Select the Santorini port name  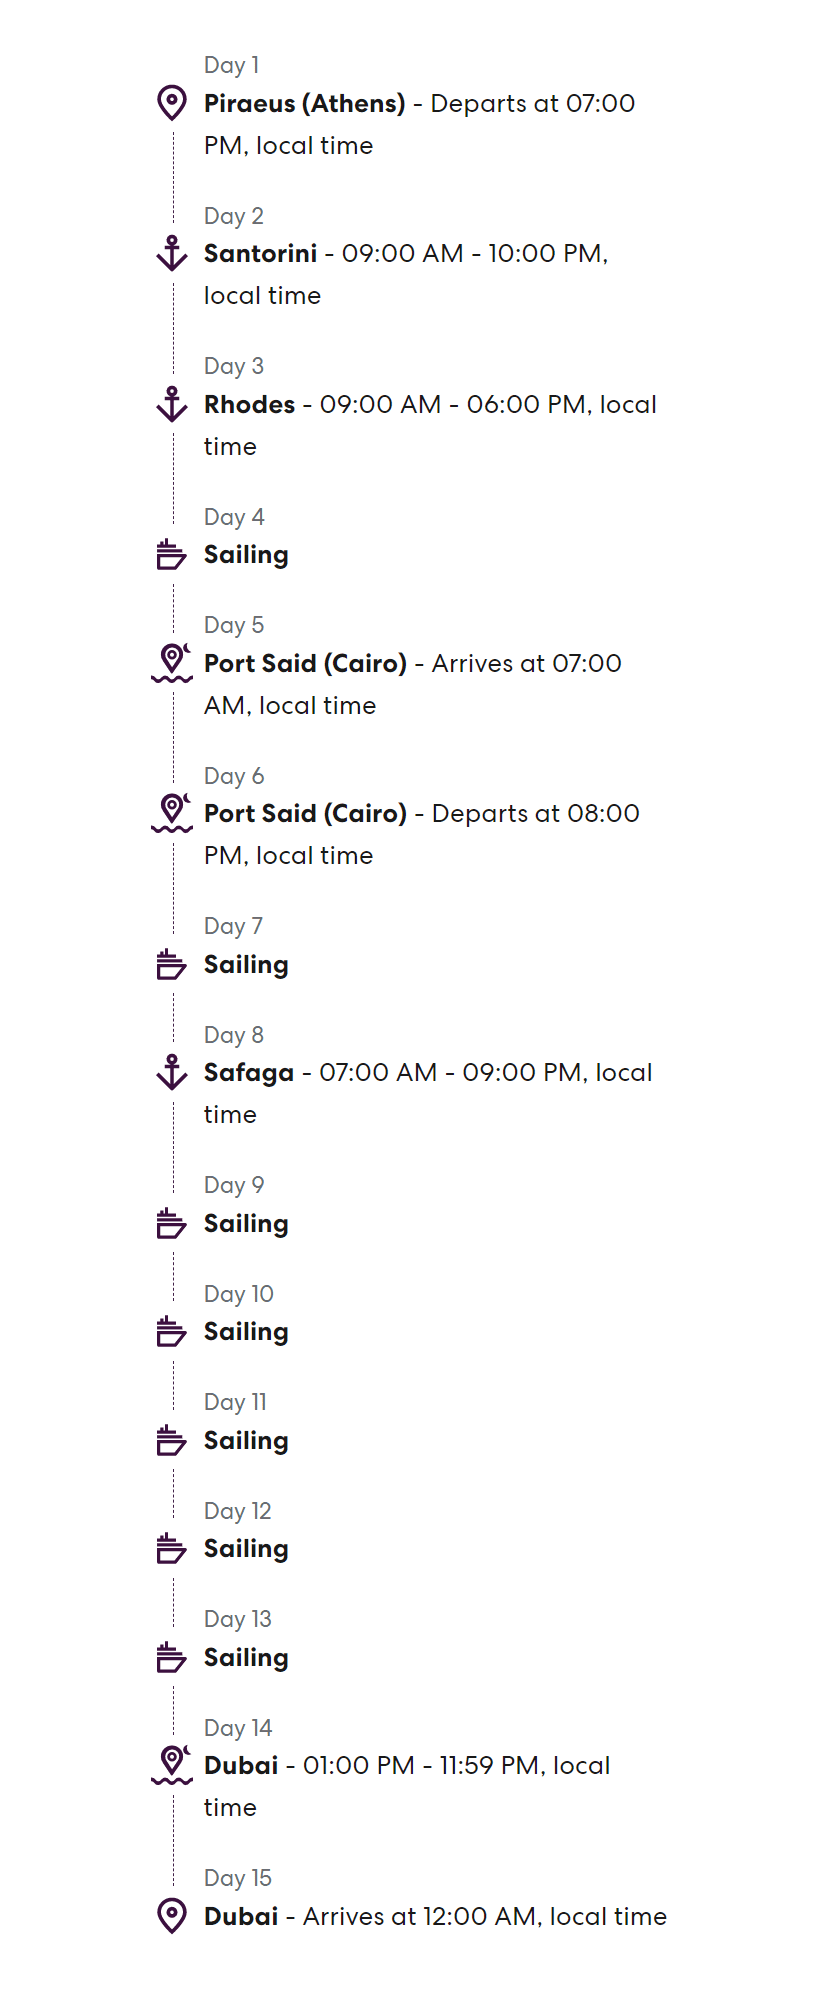click(260, 254)
